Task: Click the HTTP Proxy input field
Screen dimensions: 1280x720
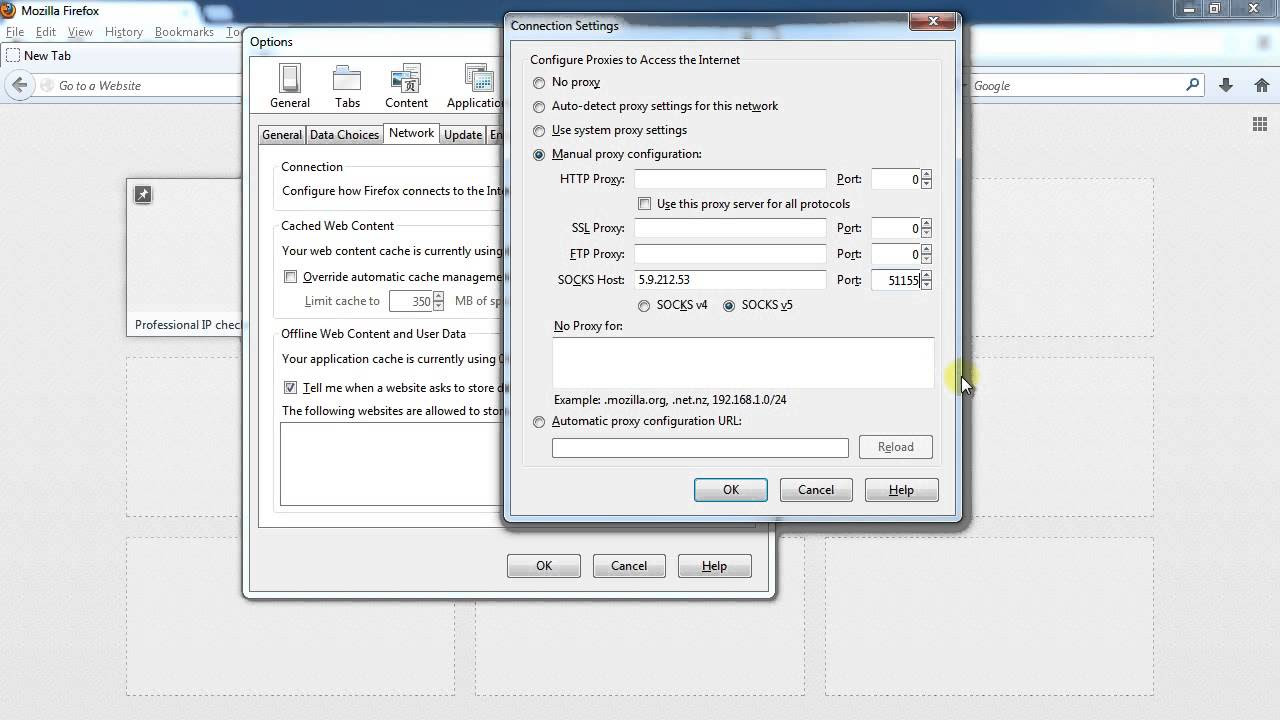Action: coord(730,179)
